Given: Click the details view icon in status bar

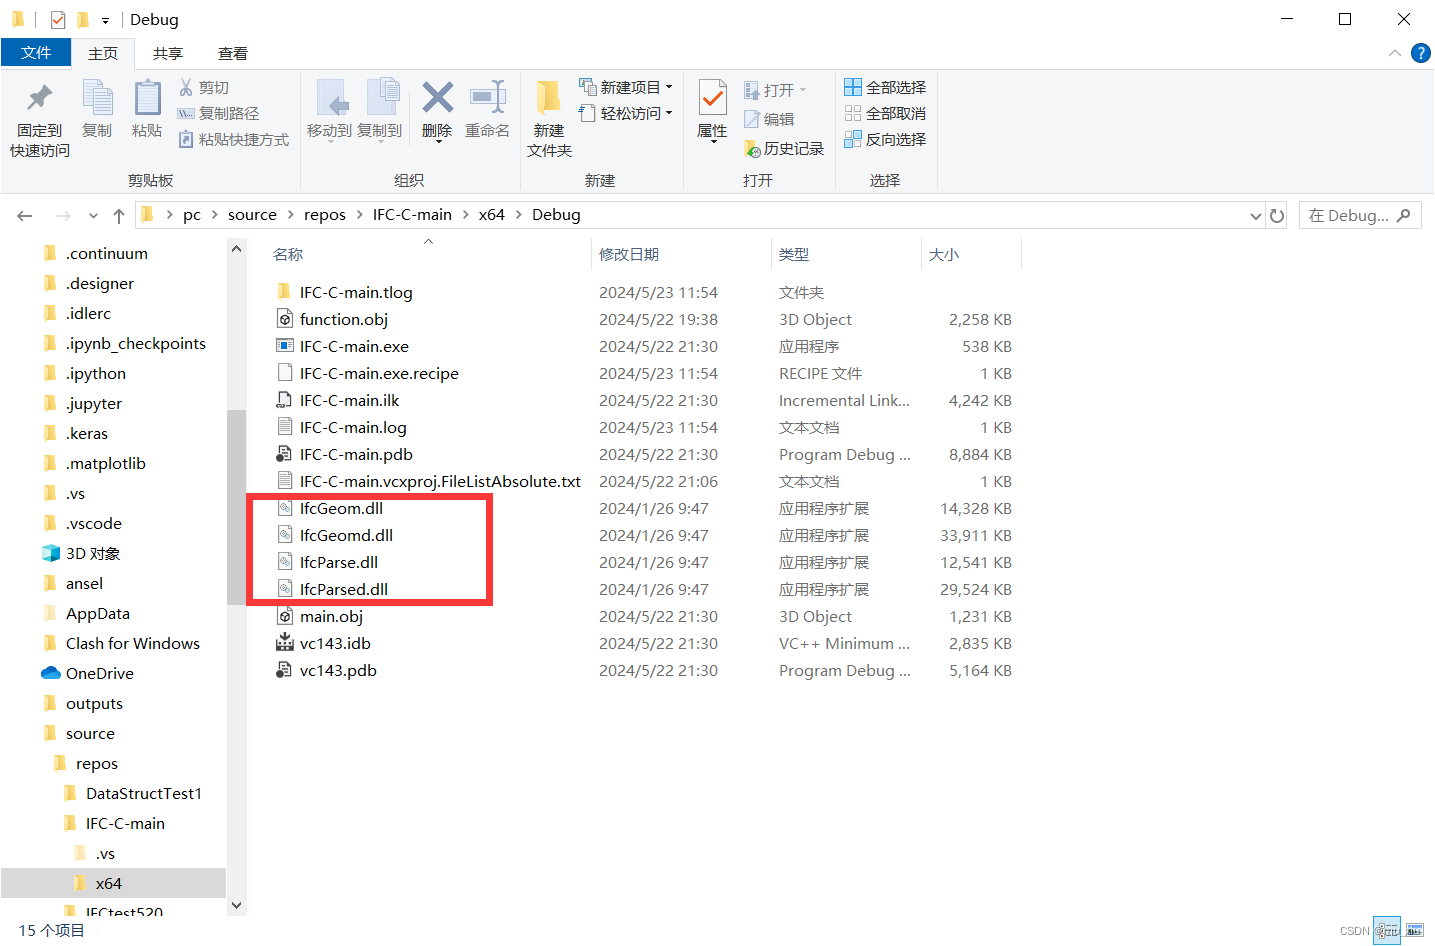Looking at the screenshot, I should click(x=1387, y=931).
